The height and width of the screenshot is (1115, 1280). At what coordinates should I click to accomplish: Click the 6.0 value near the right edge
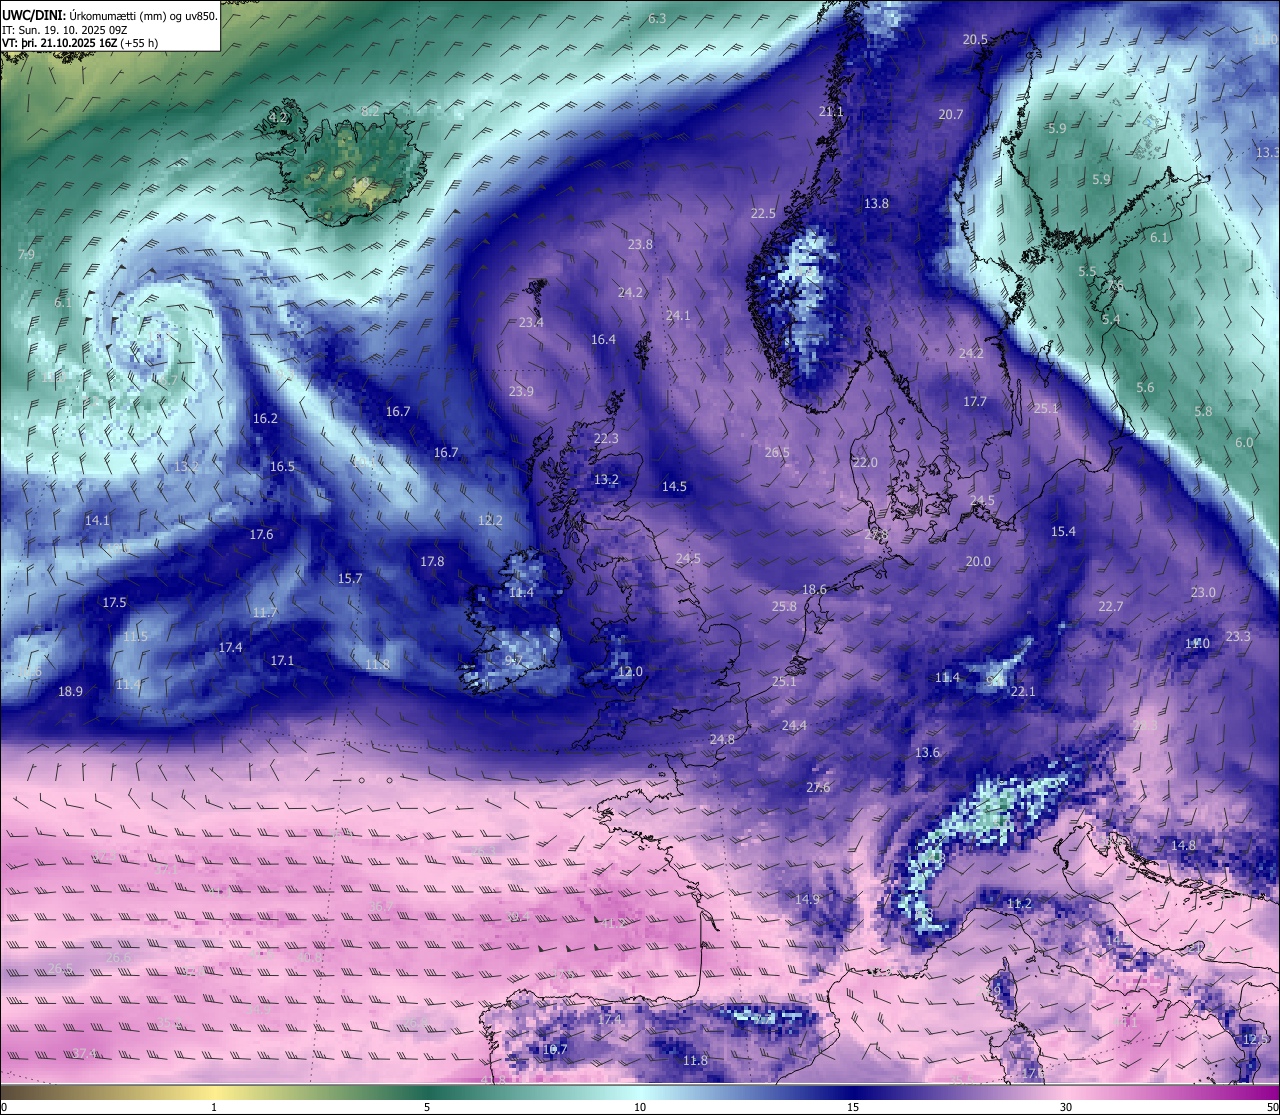(x=1244, y=442)
